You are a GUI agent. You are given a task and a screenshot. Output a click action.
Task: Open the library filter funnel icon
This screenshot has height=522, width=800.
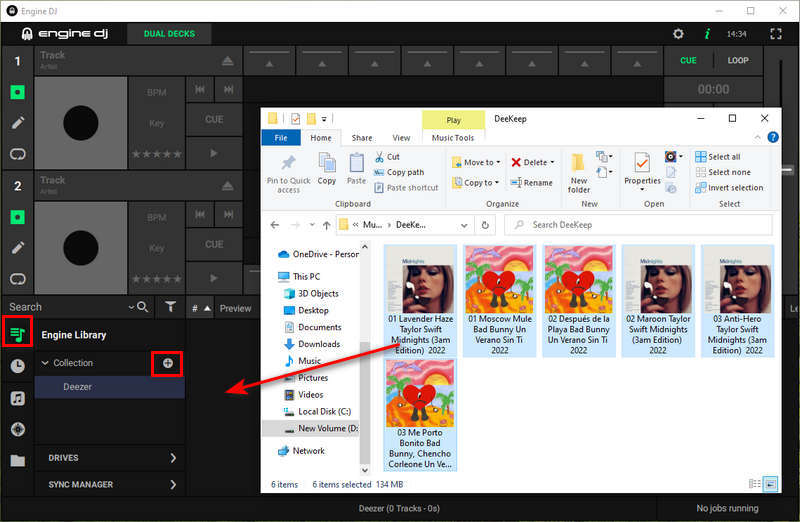(170, 307)
